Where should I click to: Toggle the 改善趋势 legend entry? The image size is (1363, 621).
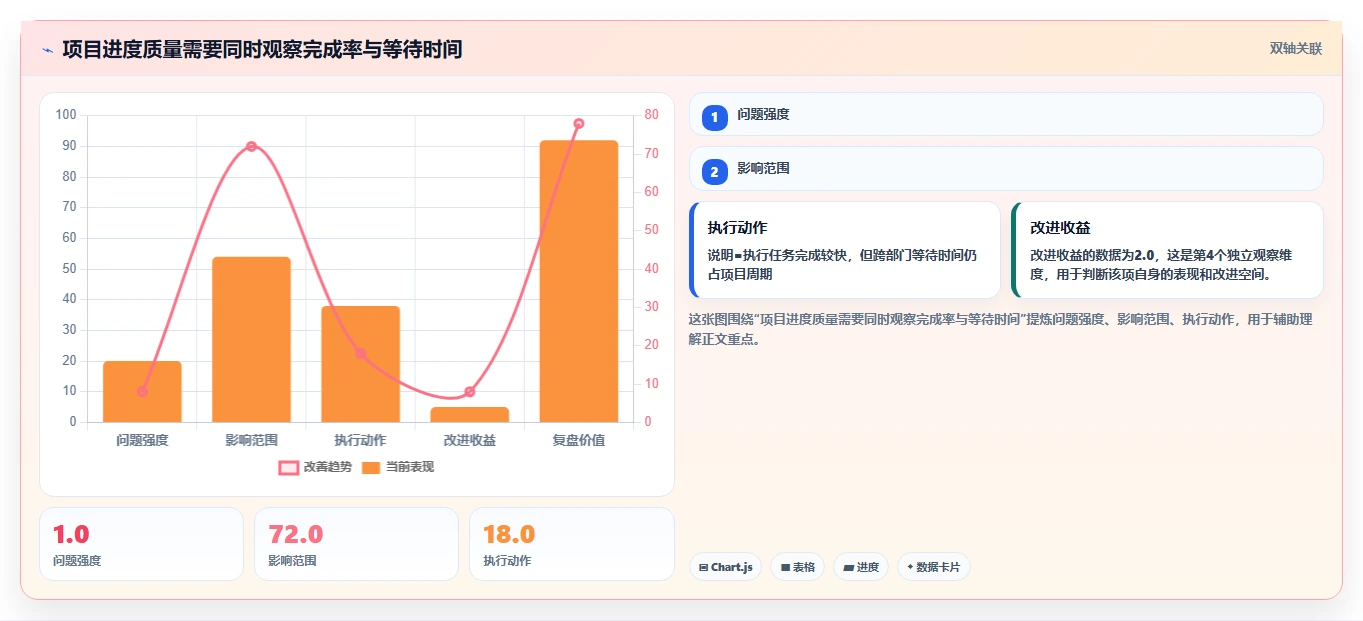pos(315,467)
